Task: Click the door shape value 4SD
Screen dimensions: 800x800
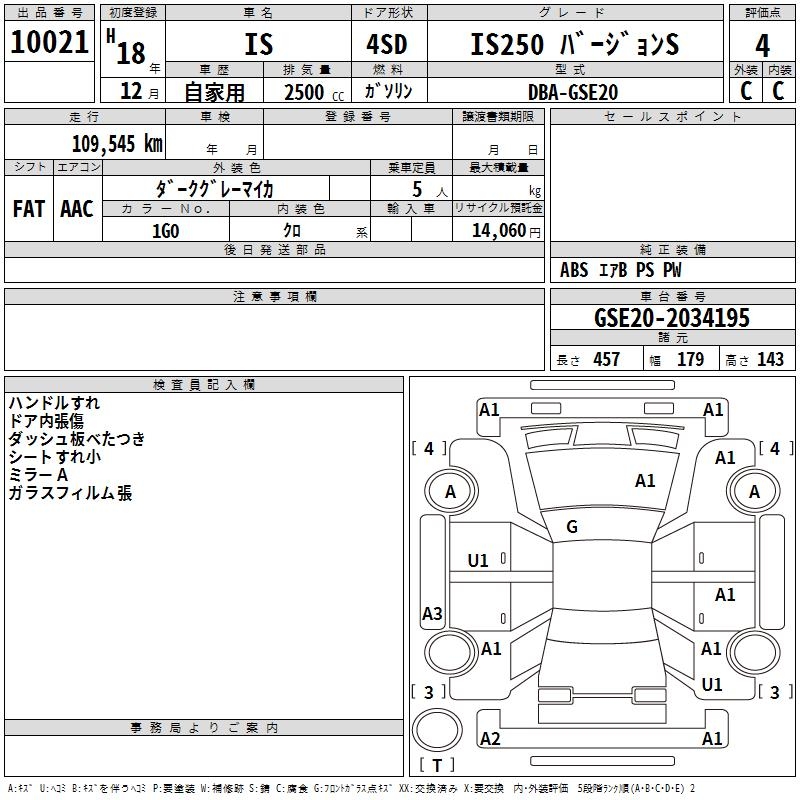Action: point(387,44)
